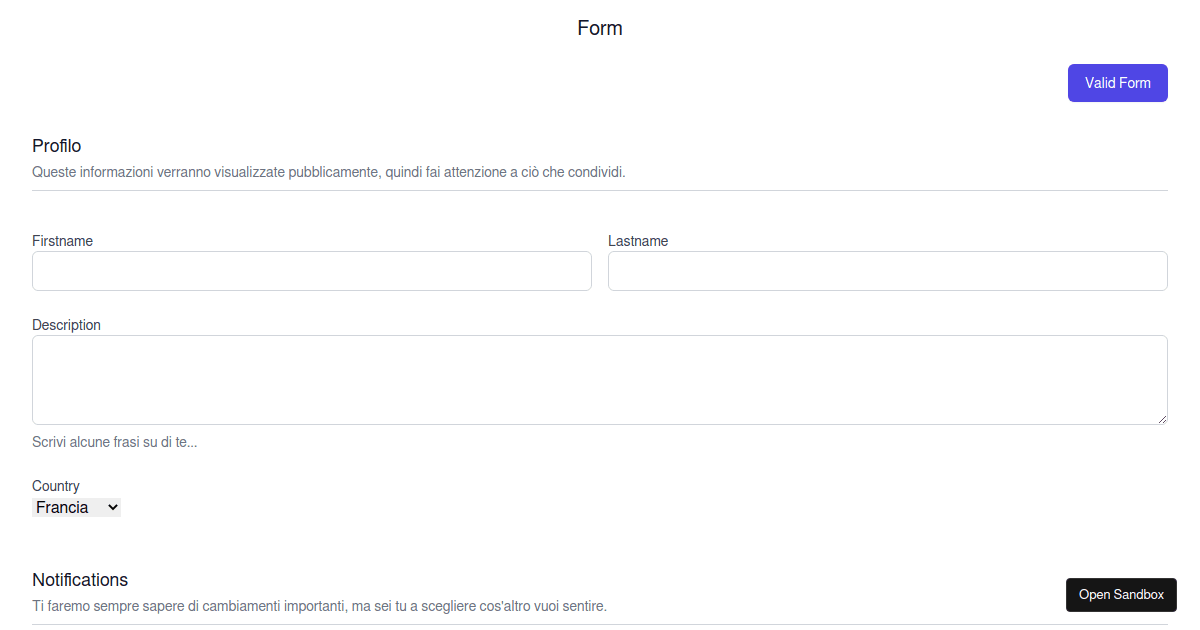Image resolution: width=1200 pixels, height=630 pixels.
Task: Click the Valid Form button
Action: [x=1117, y=82]
